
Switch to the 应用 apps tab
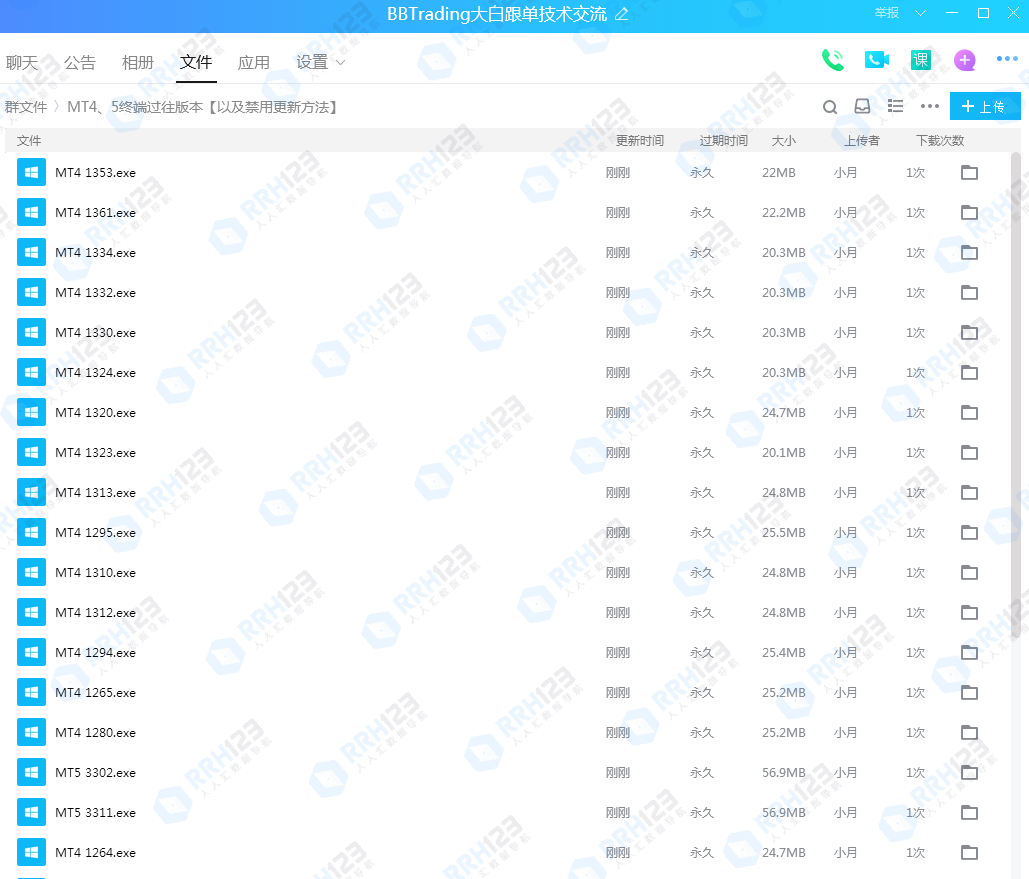point(254,62)
